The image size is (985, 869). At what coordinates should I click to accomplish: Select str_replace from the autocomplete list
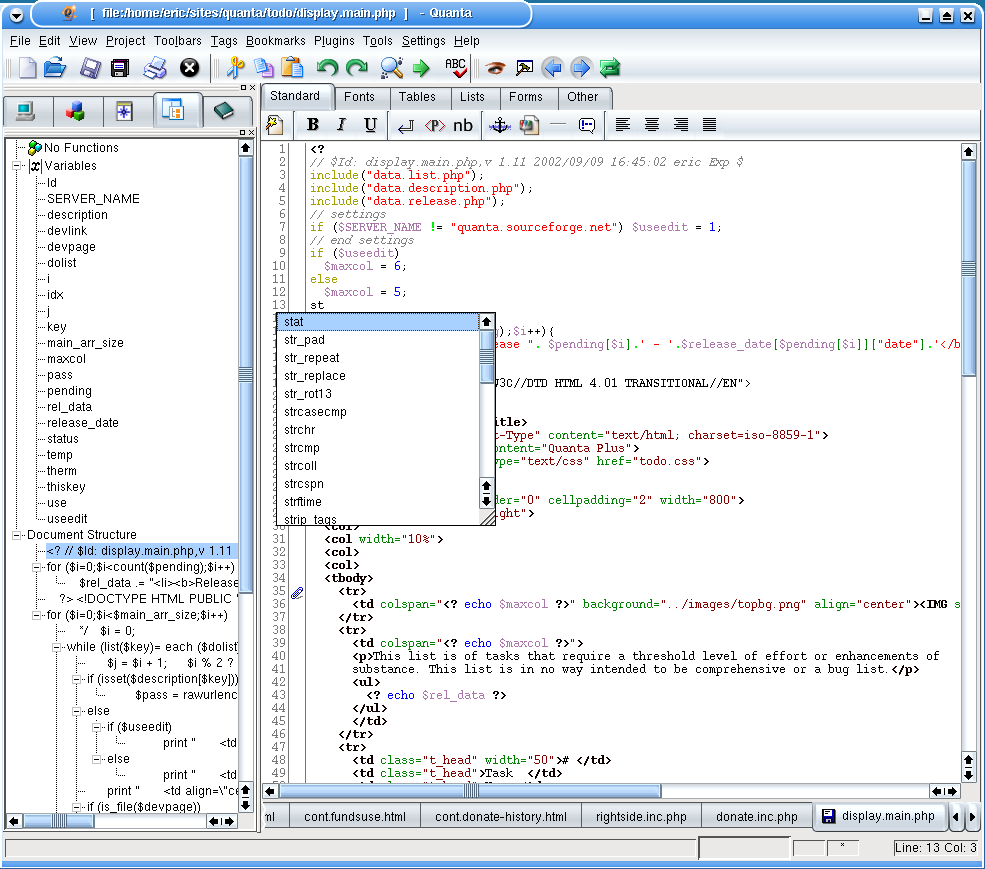[x=314, y=376]
